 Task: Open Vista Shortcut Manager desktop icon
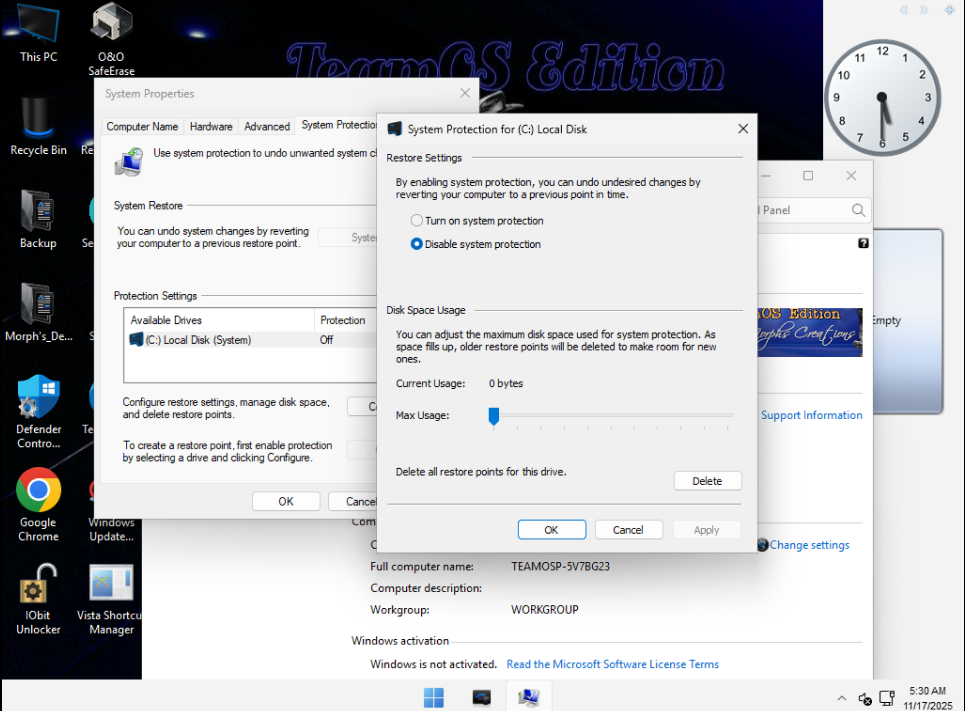tap(111, 598)
